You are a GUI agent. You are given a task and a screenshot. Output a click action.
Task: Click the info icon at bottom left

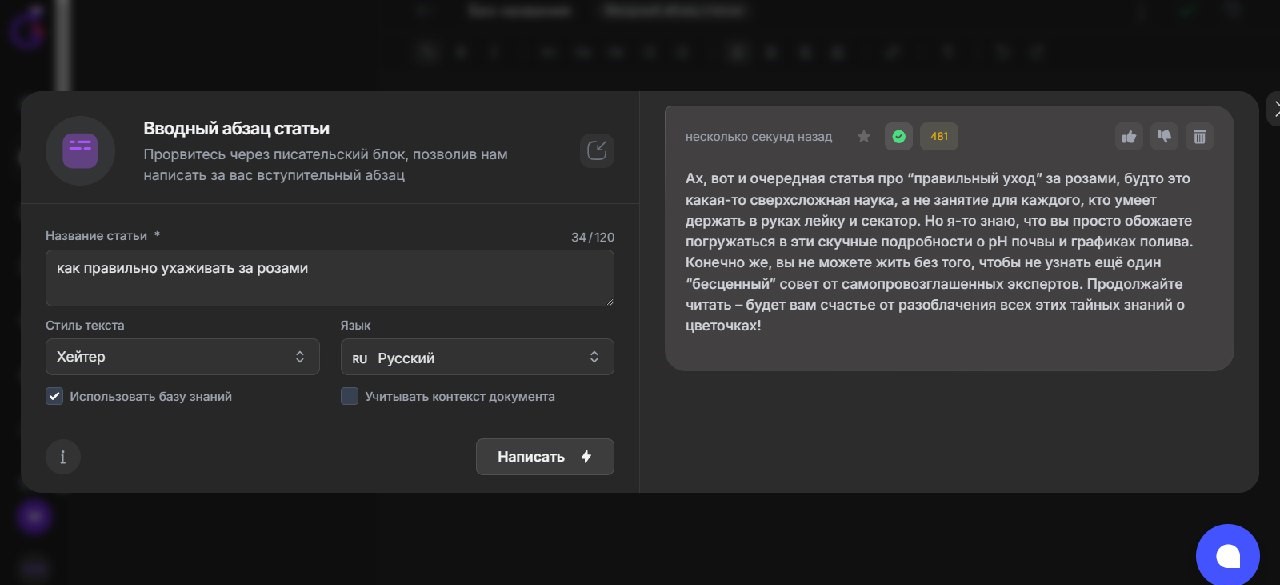pyautogui.click(x=63, y=457)
